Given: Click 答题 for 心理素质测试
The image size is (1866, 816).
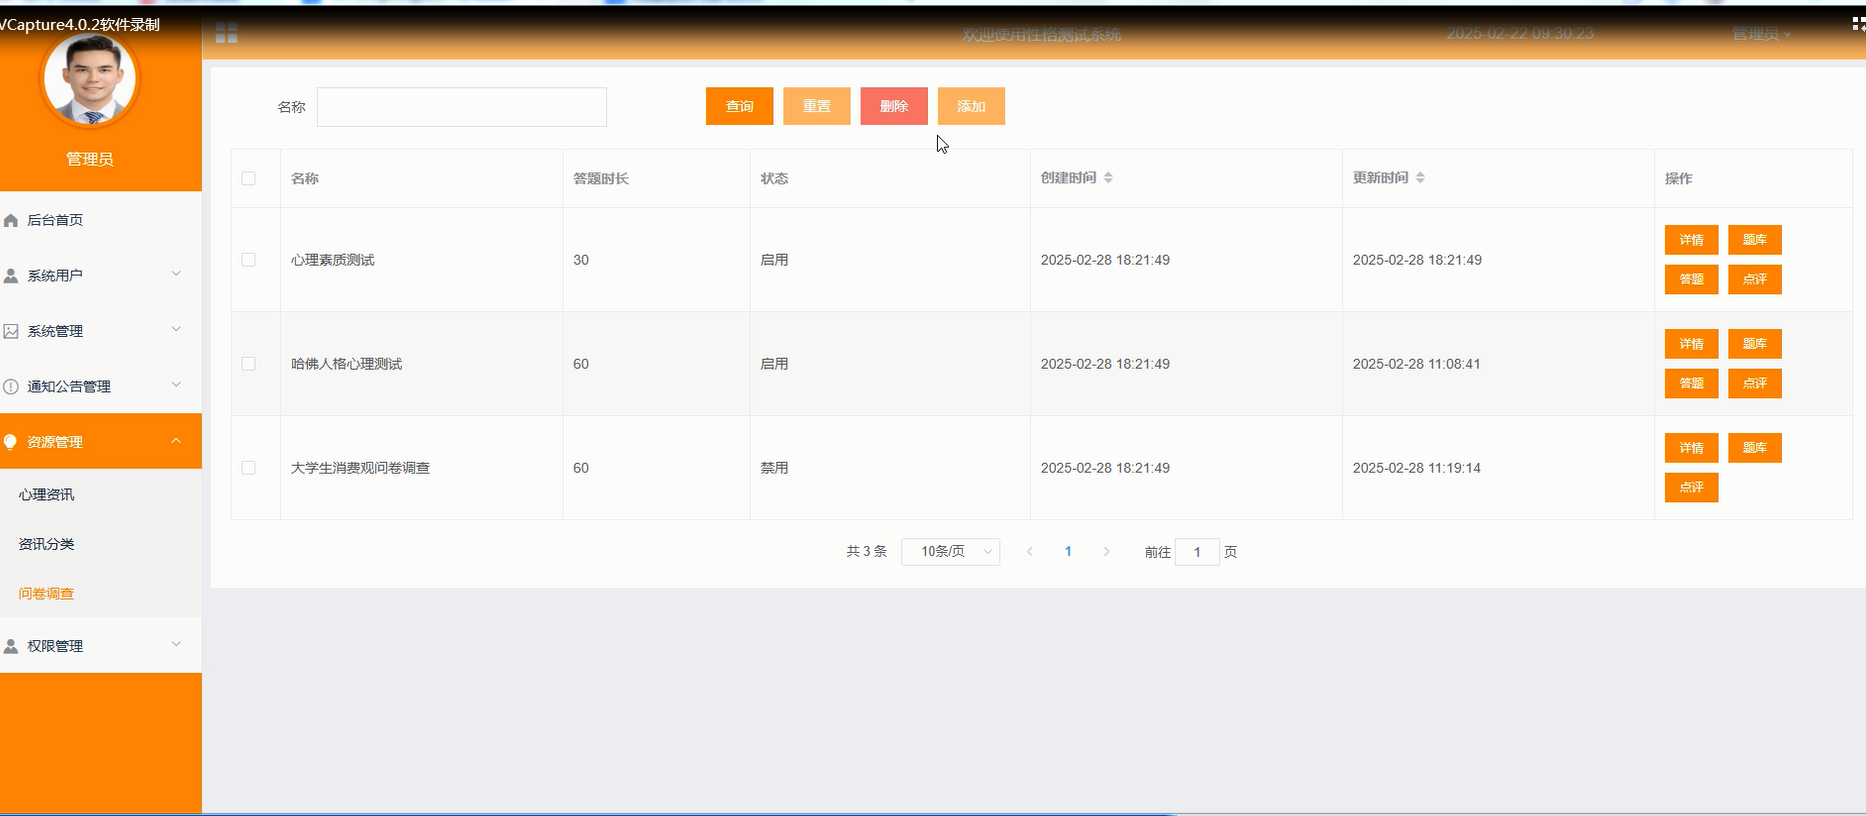Looking at the screenshot, I should click(1691, 279).
